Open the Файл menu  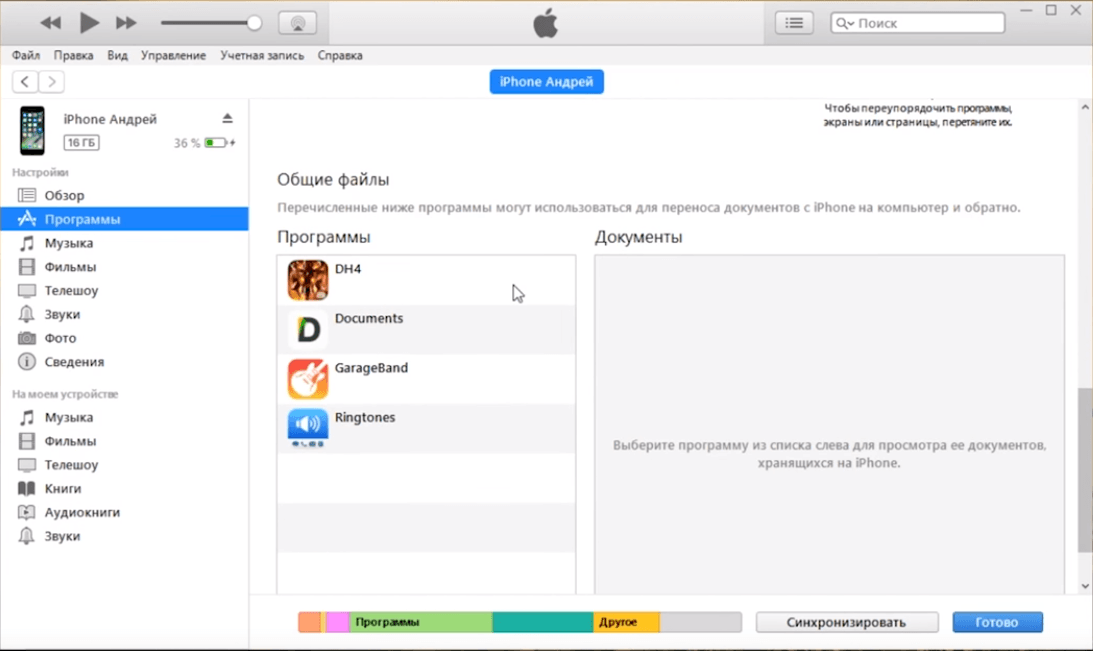[26, 56]
